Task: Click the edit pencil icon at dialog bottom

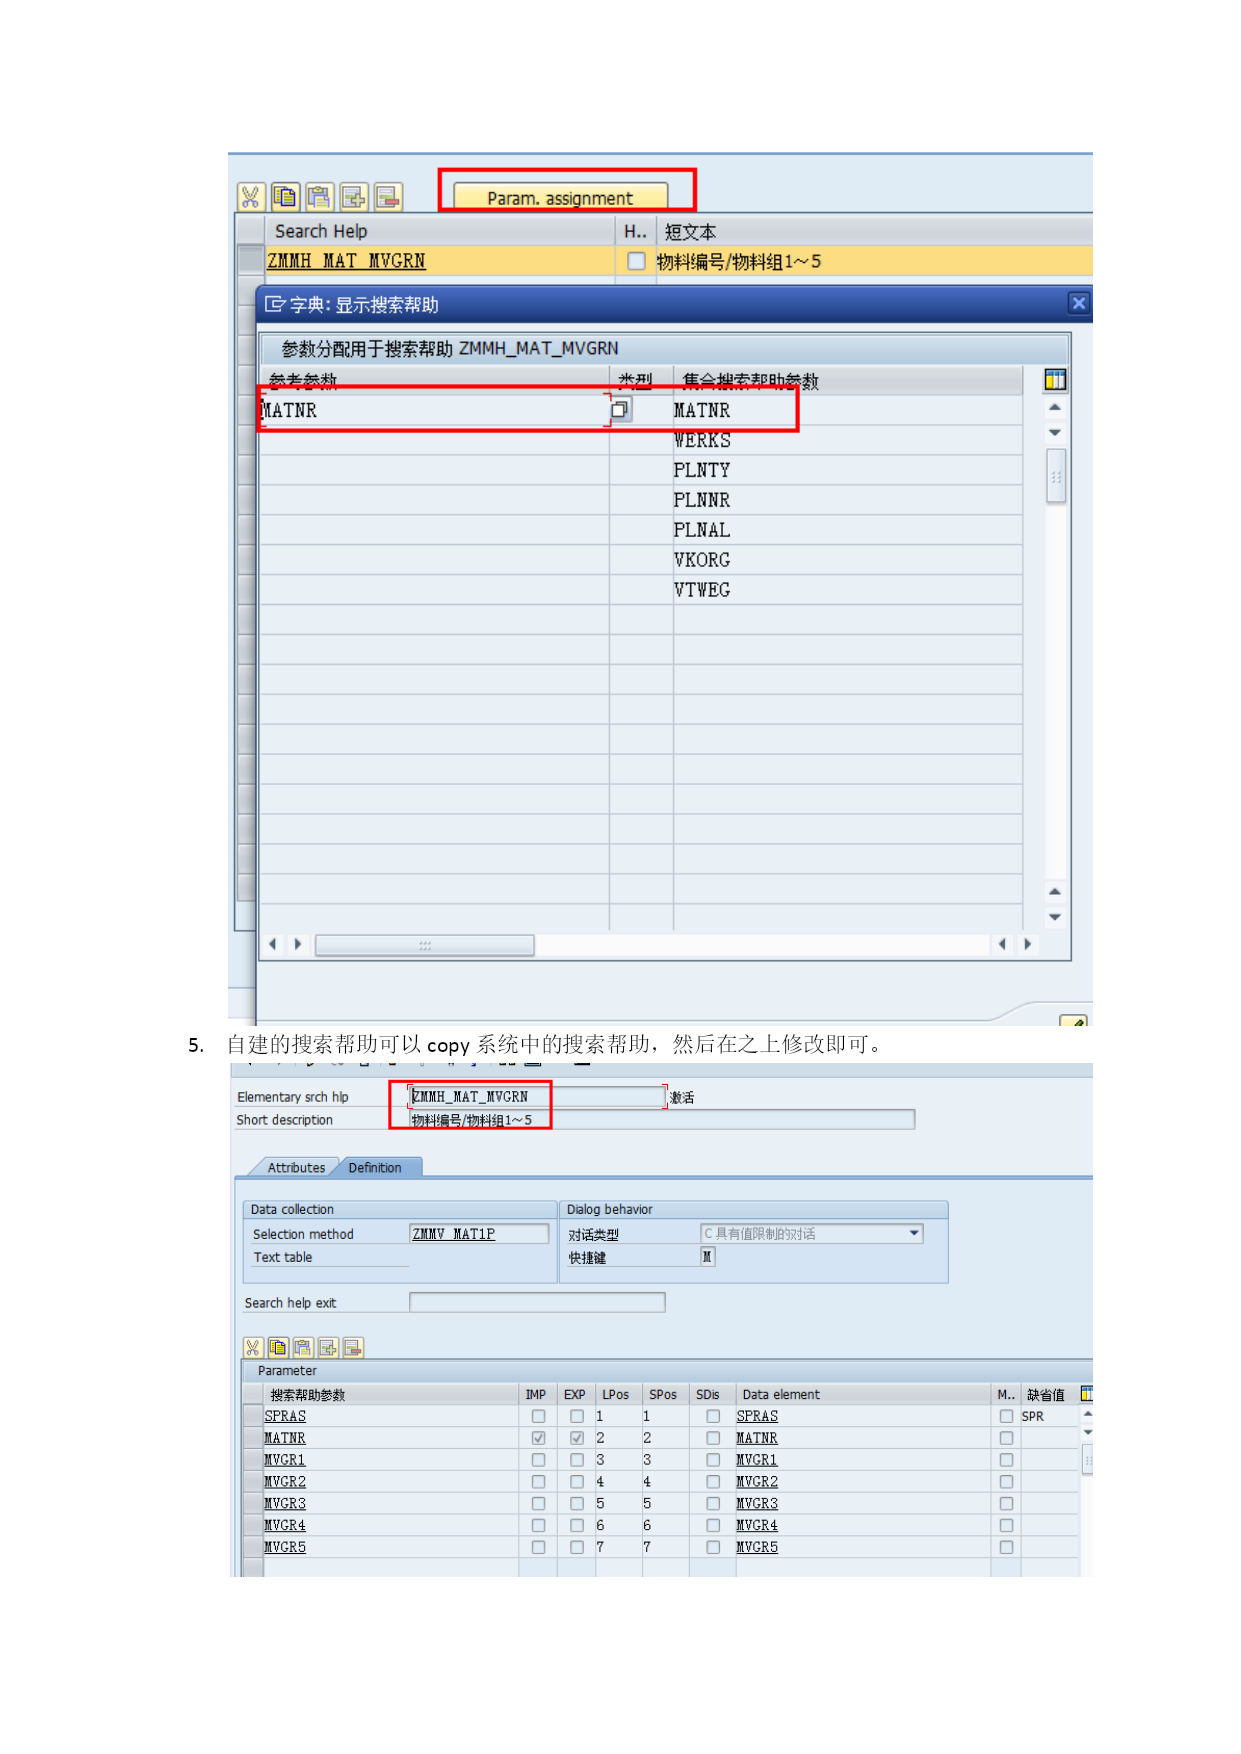Action: (x=1074, y=1021)
